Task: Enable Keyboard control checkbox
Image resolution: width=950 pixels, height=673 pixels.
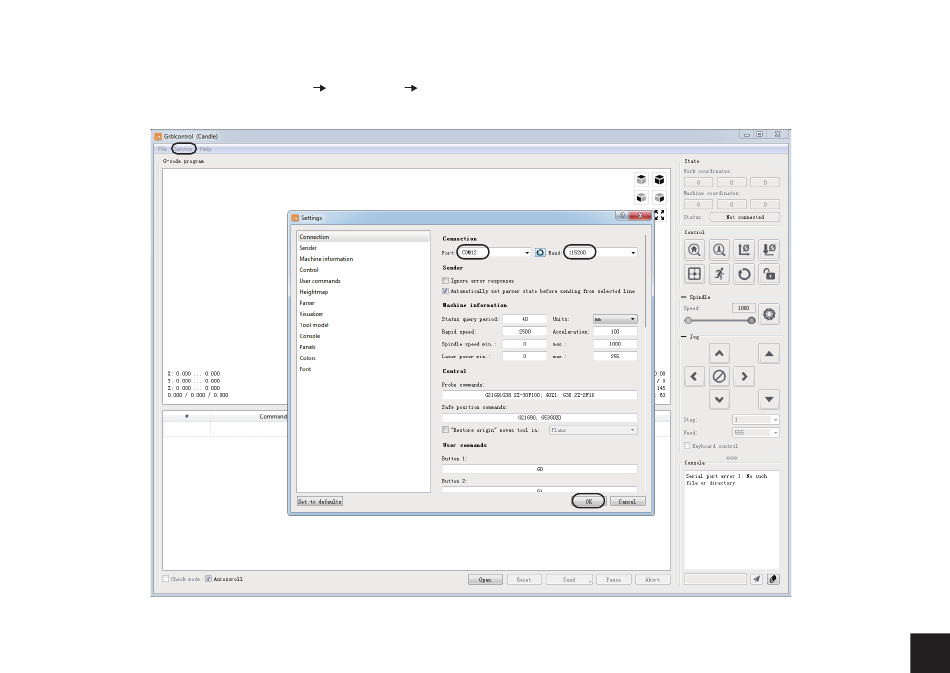Action: 687,445
